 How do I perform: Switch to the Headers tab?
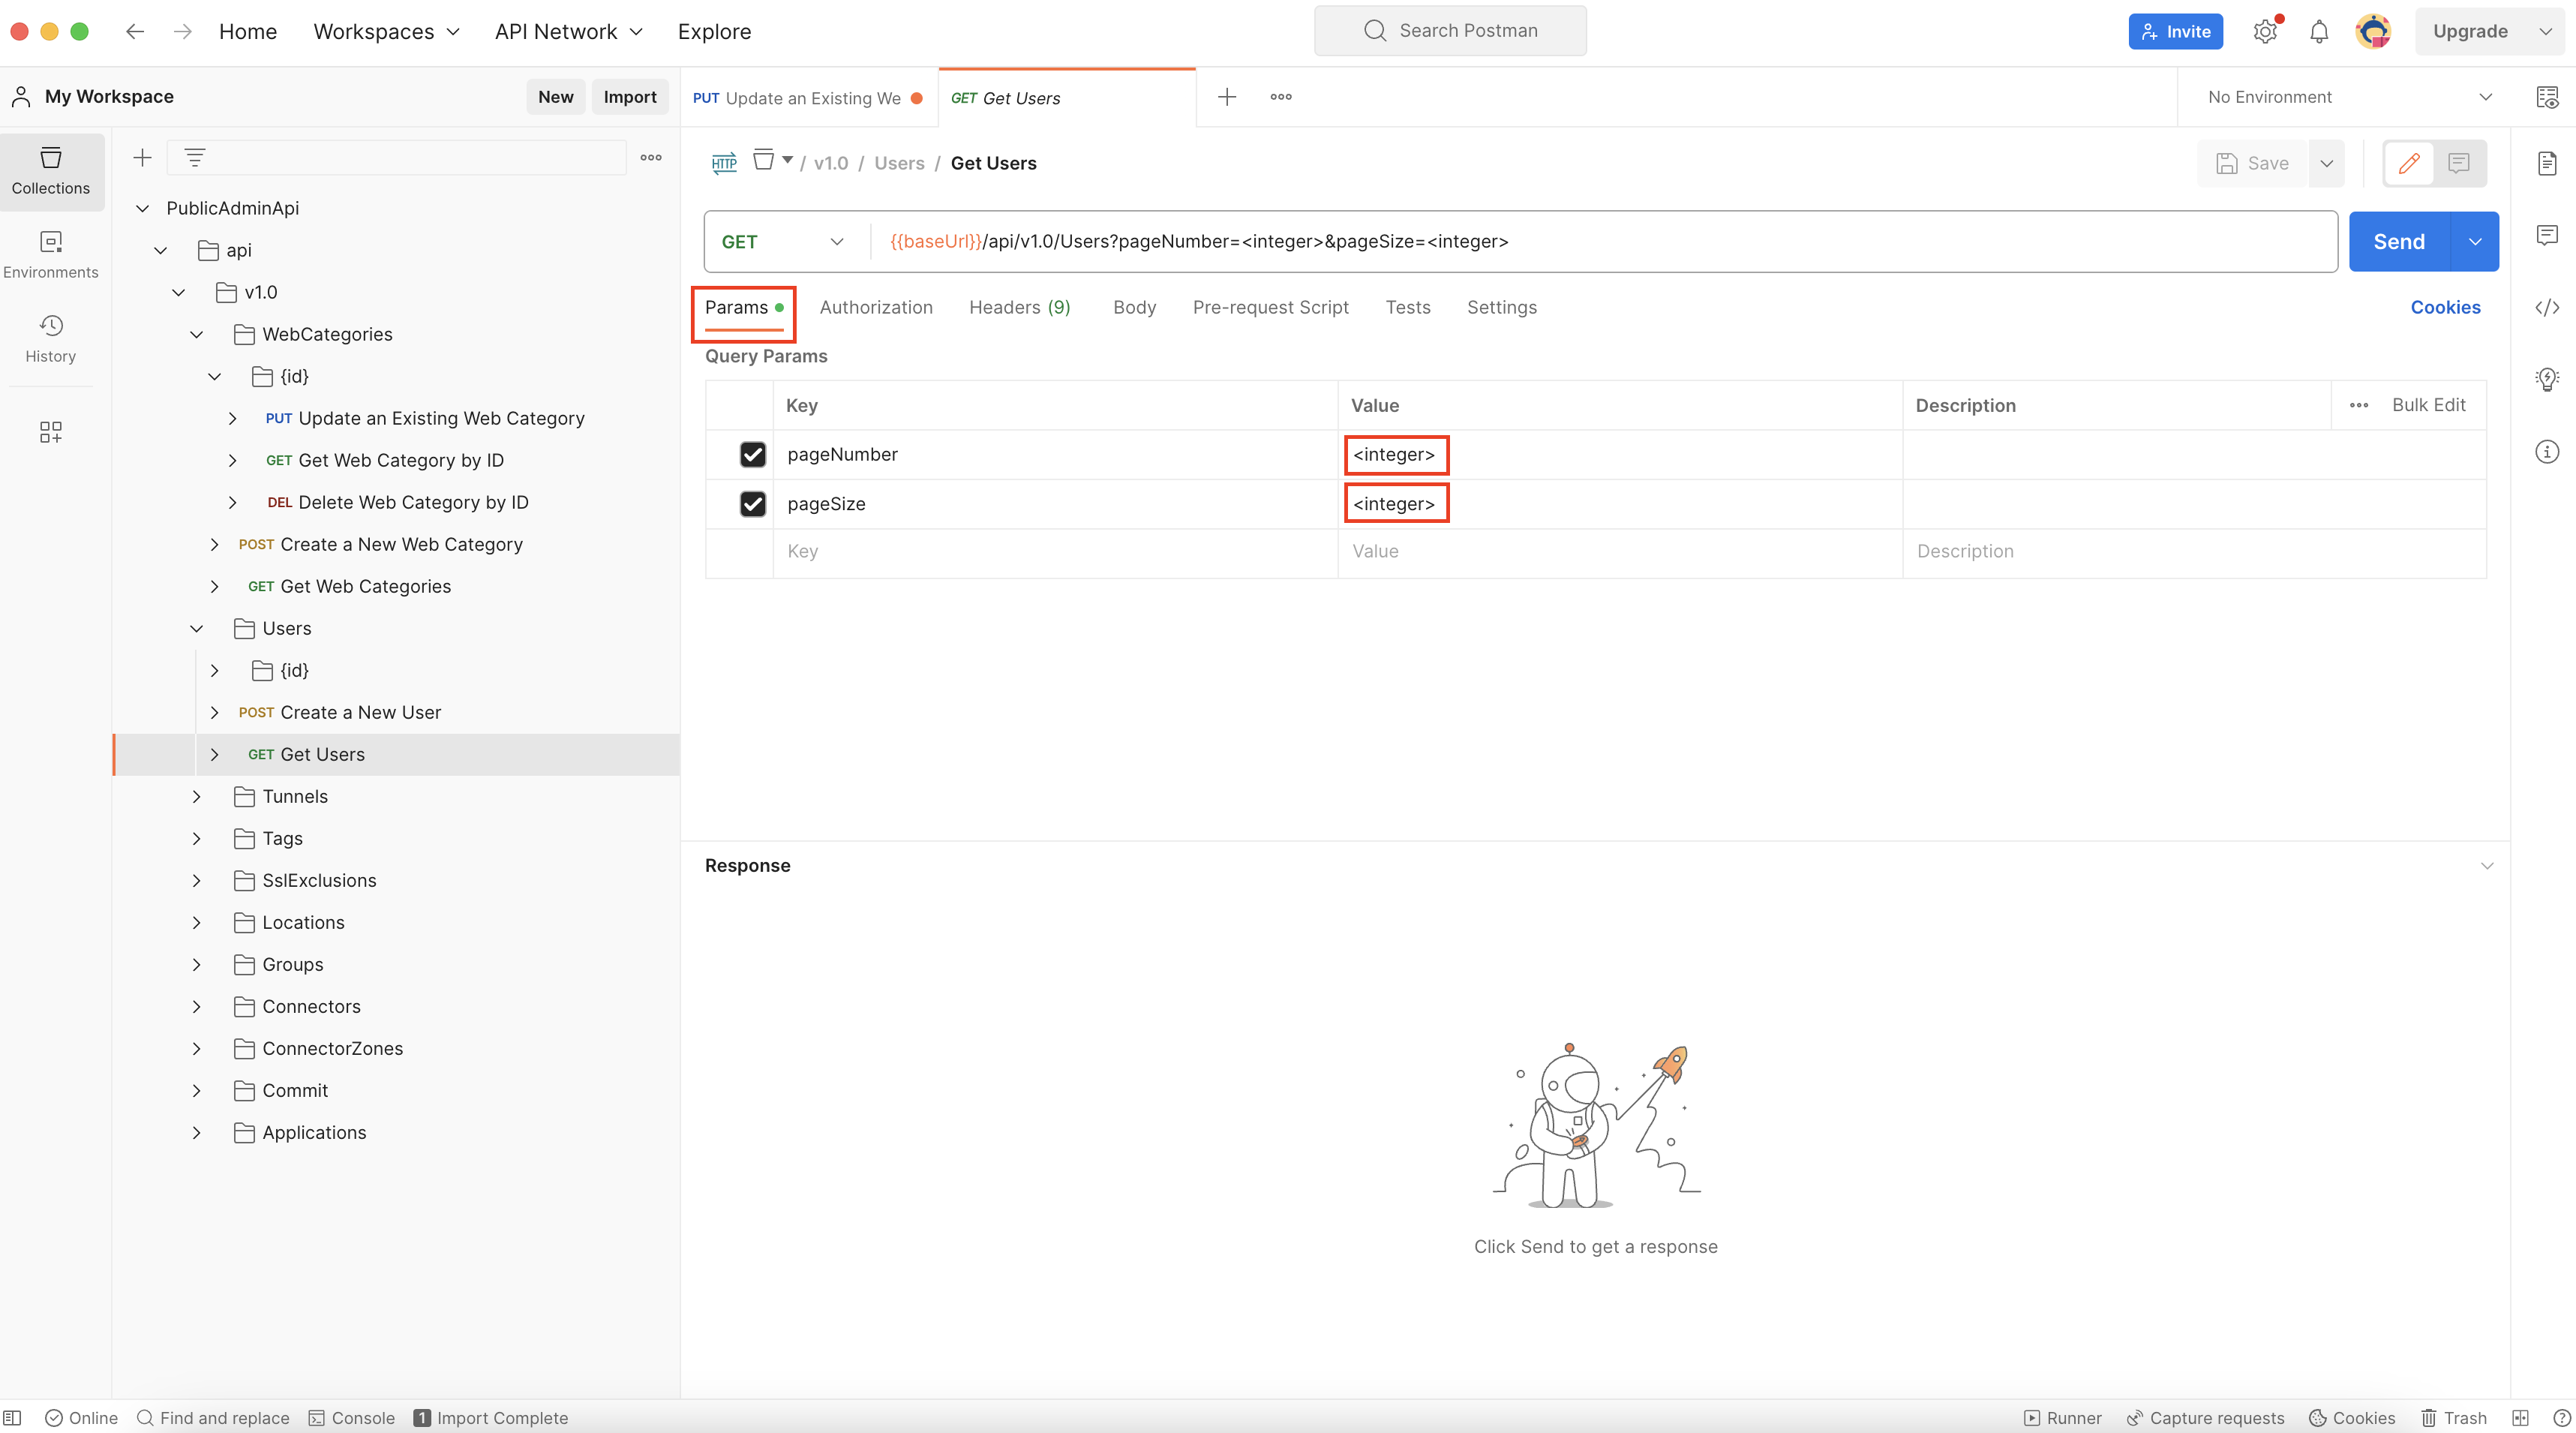[x=1019, y=307]
